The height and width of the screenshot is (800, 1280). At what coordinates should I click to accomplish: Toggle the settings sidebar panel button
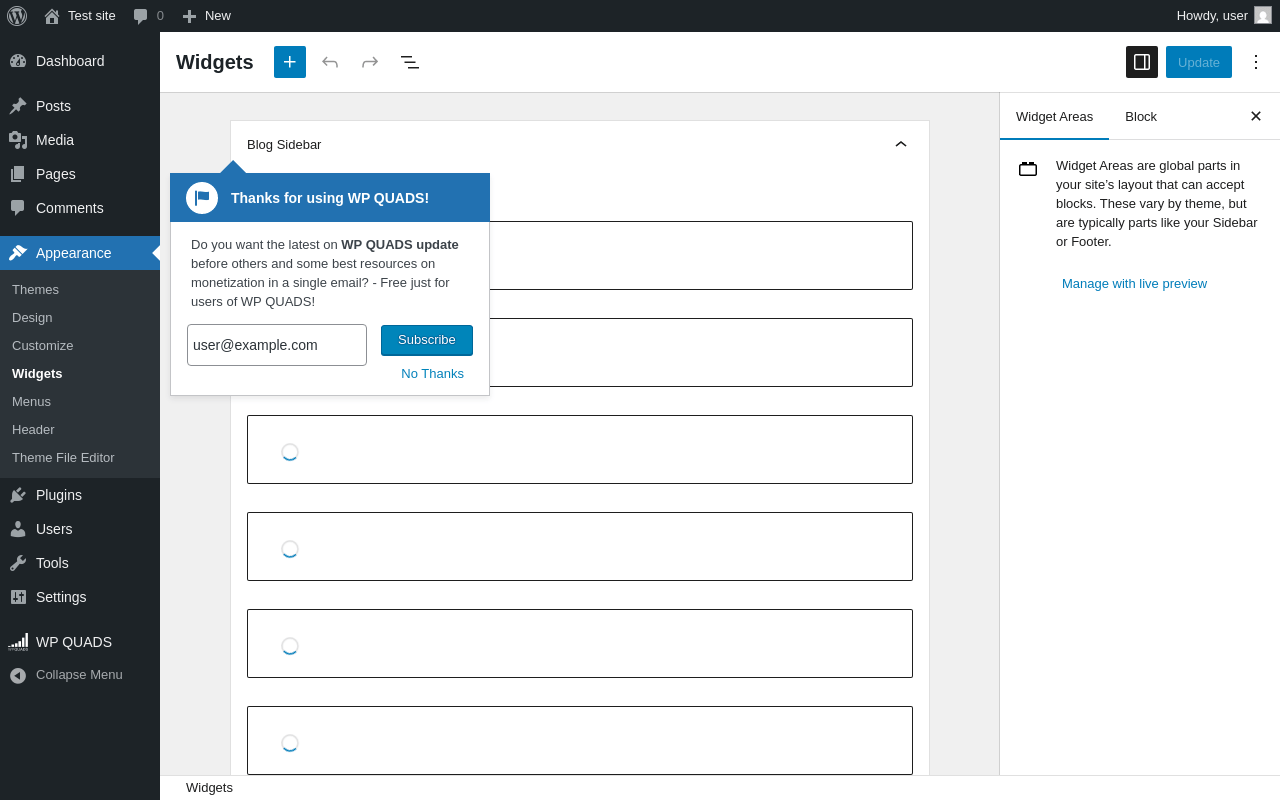click(1142, 62)
